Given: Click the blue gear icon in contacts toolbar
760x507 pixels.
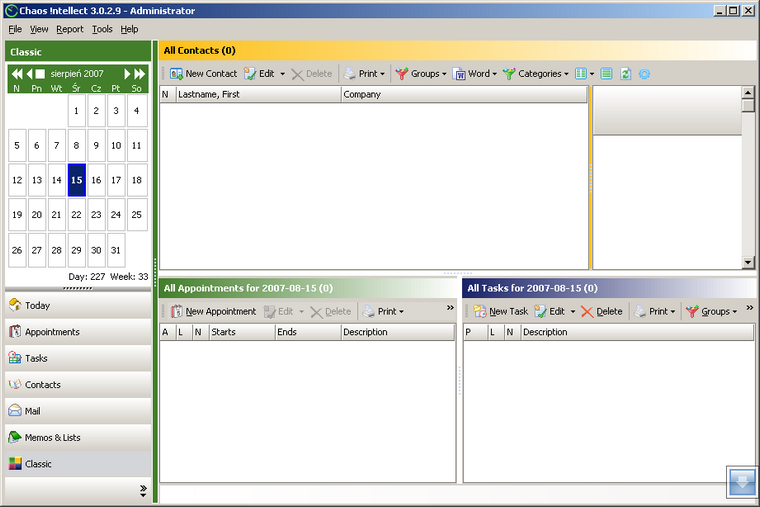Looking at the screenshot, I should (x=644, y=74).
